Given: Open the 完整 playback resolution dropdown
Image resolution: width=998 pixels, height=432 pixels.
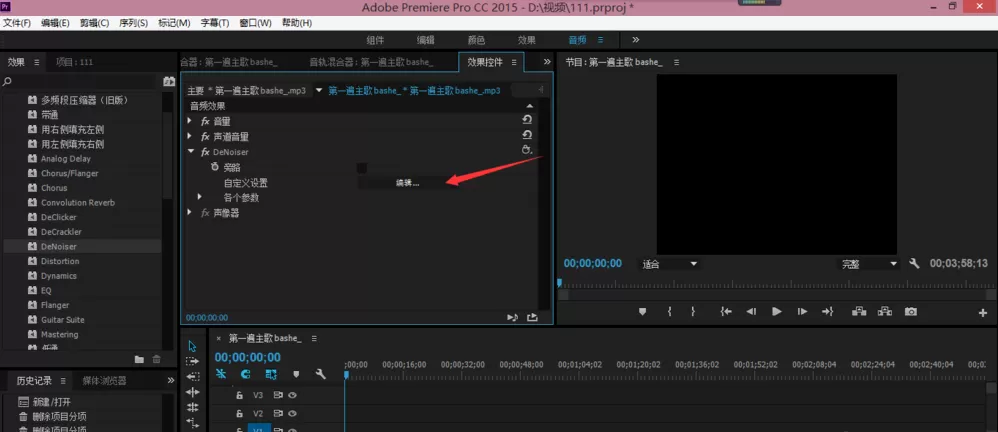Looking at the screenshot, I should [869, 263].
